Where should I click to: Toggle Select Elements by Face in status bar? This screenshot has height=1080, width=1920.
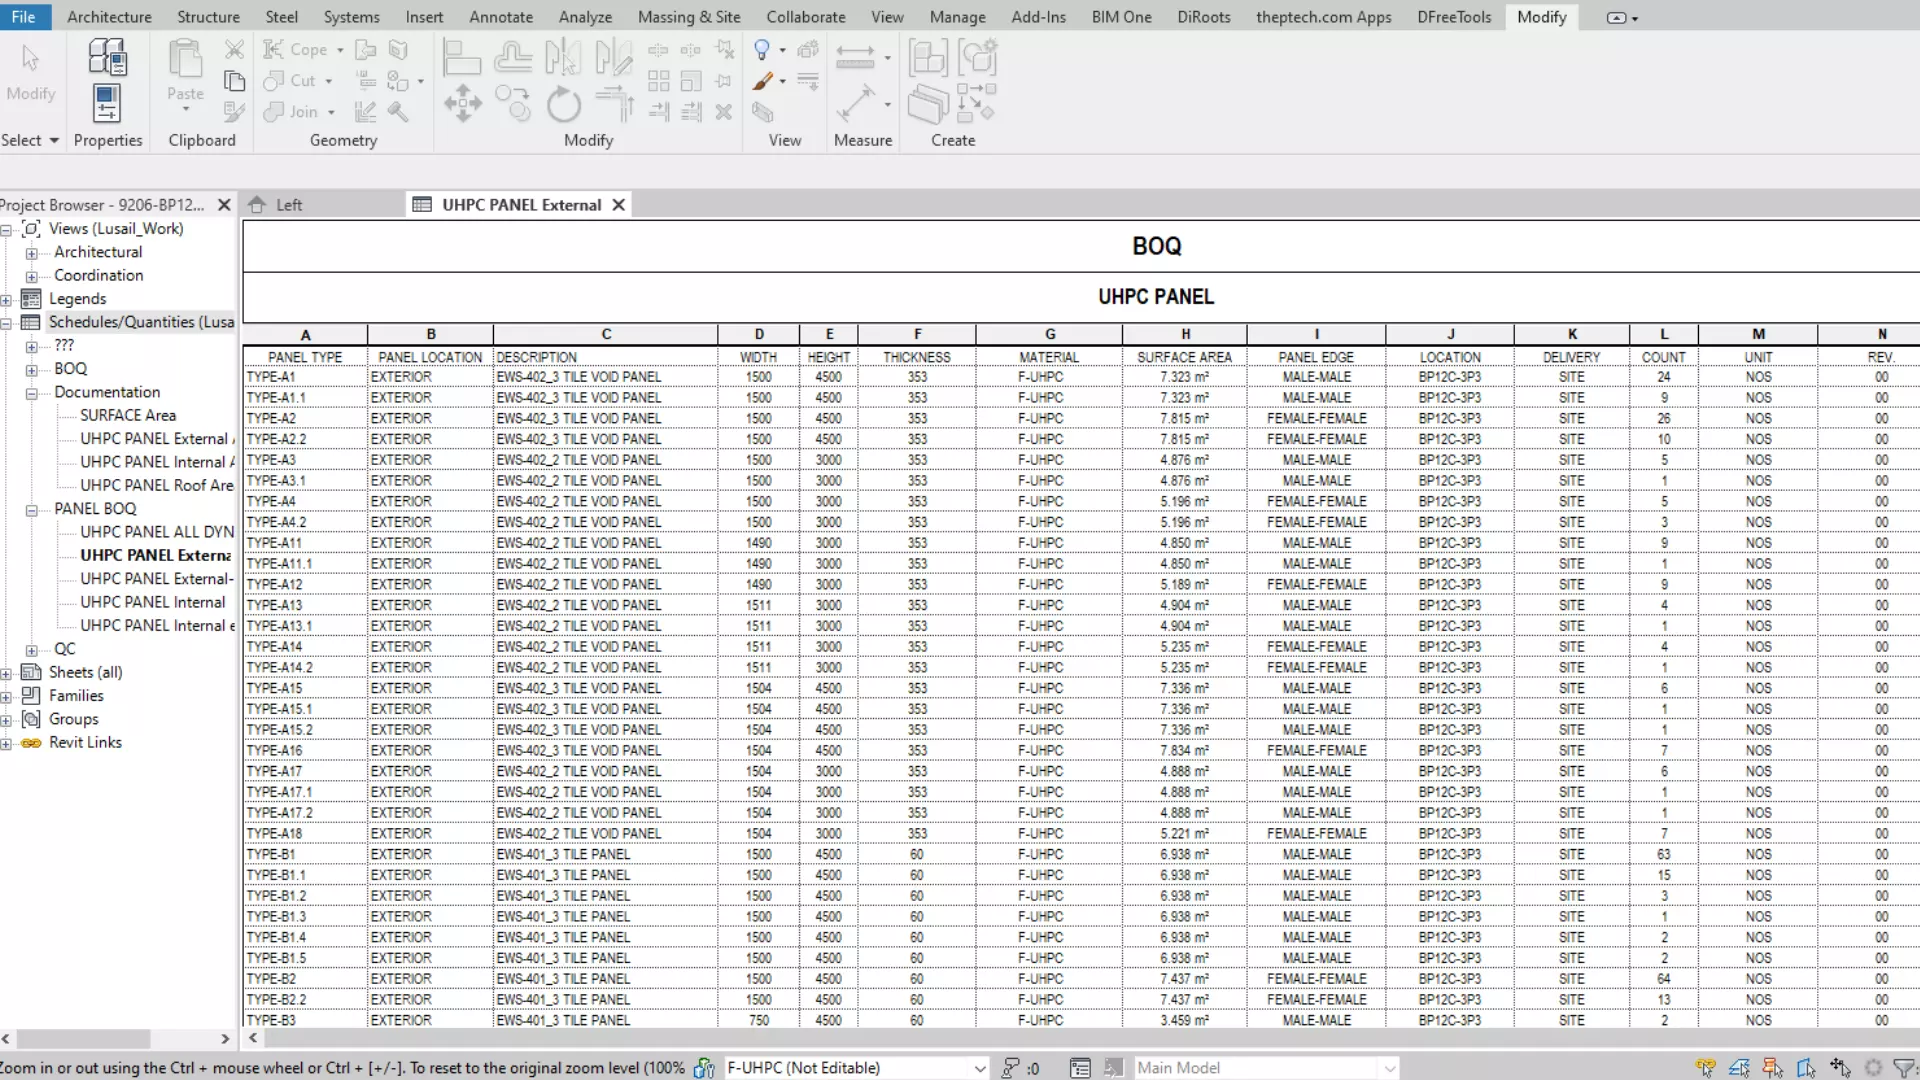pos(1806,1068)
